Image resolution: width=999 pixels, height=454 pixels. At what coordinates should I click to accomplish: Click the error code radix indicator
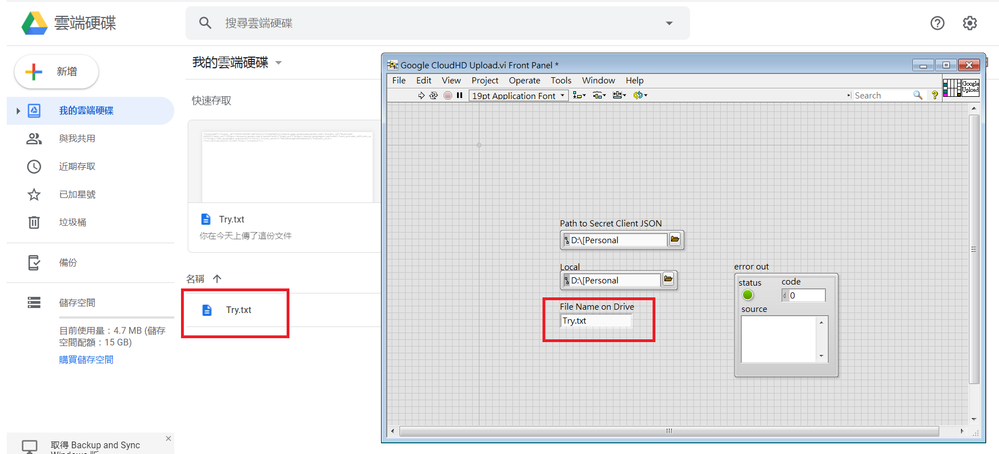pyautogui.click(x=785, y=295)
